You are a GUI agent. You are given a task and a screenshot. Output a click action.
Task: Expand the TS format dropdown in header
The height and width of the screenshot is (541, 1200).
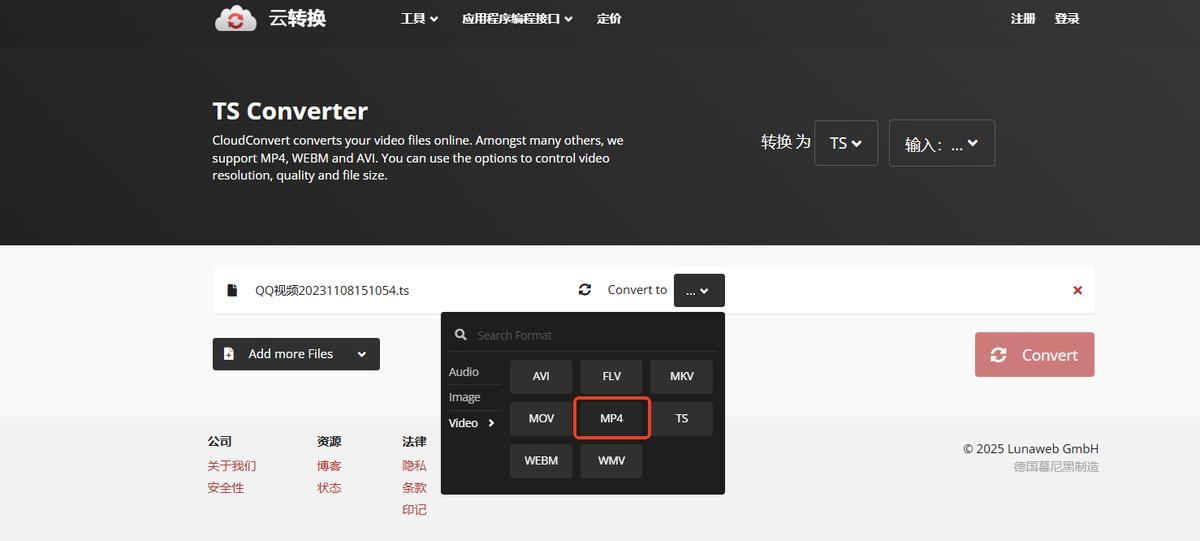(846, 143)
